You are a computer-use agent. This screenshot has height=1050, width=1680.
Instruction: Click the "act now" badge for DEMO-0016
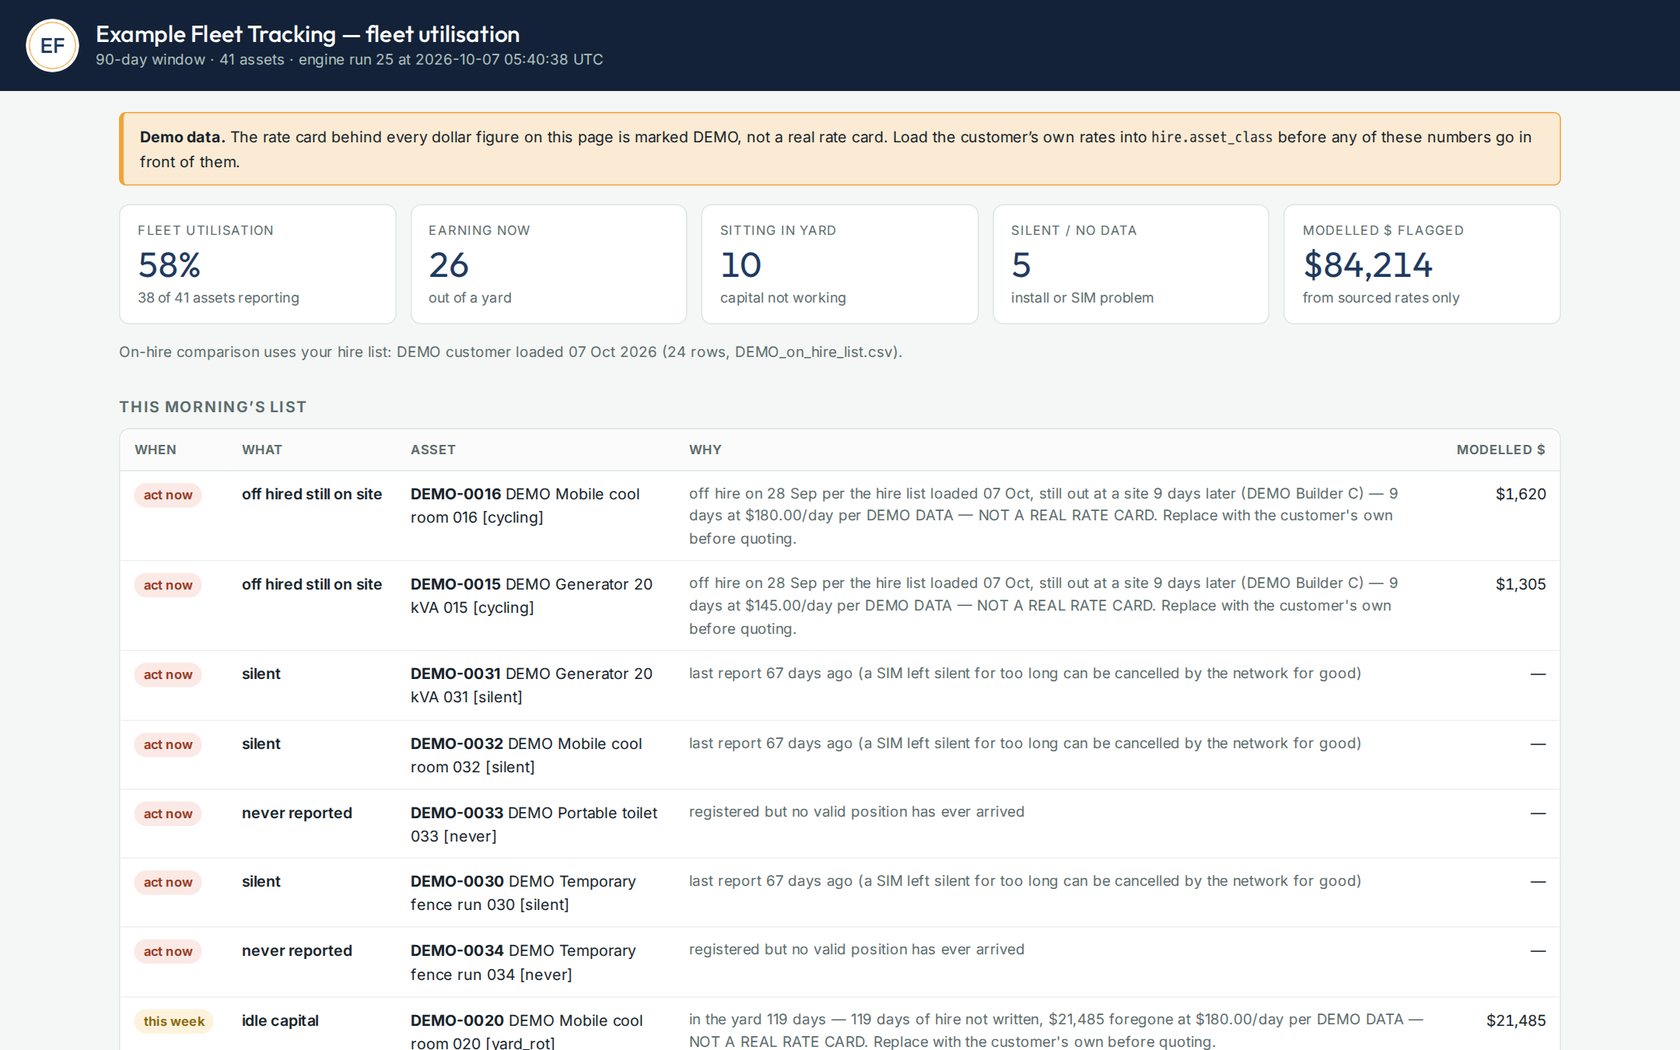(168, 495)
